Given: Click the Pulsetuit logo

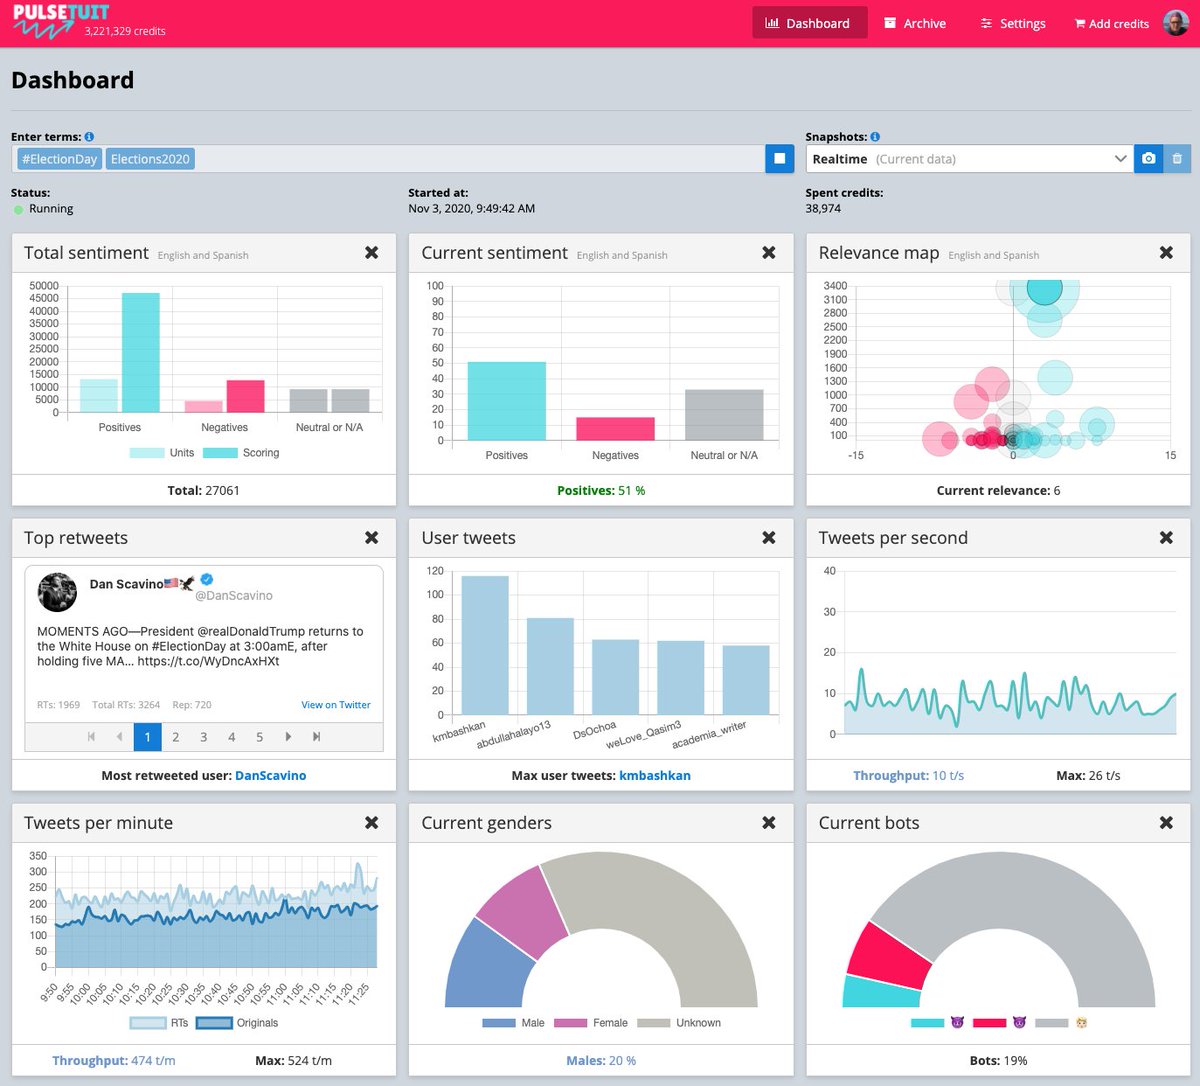Looking at the screenshot, I should click(60, 21).
